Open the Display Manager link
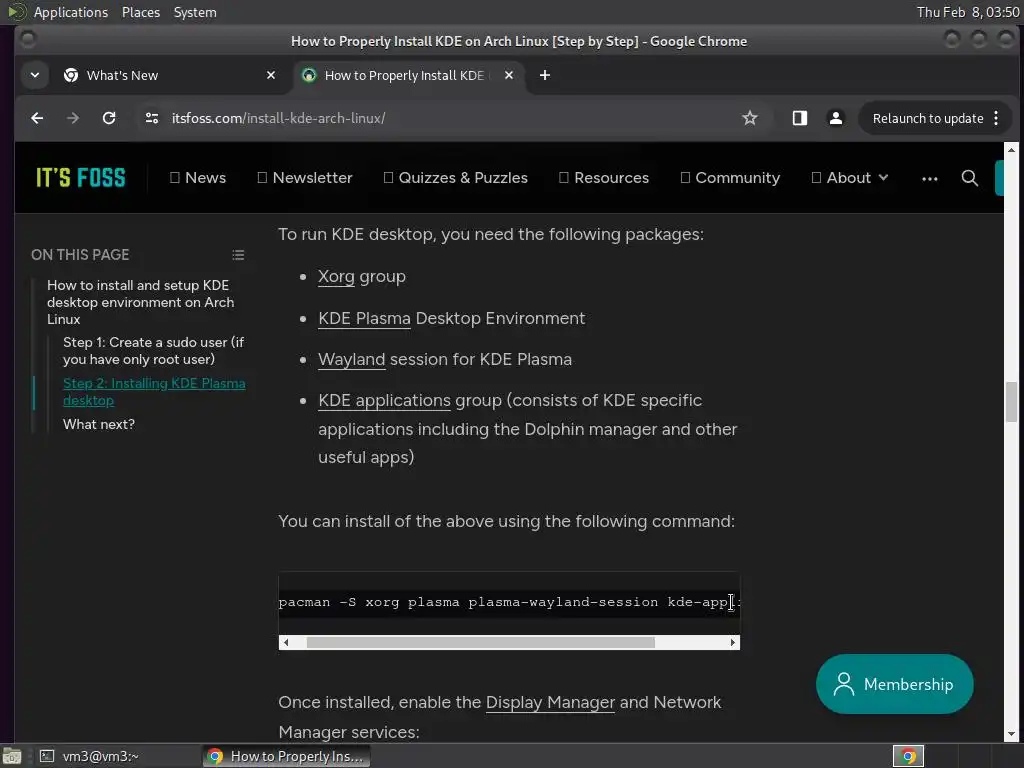This screenshot has height=768, width=1024. coord(550,702)
